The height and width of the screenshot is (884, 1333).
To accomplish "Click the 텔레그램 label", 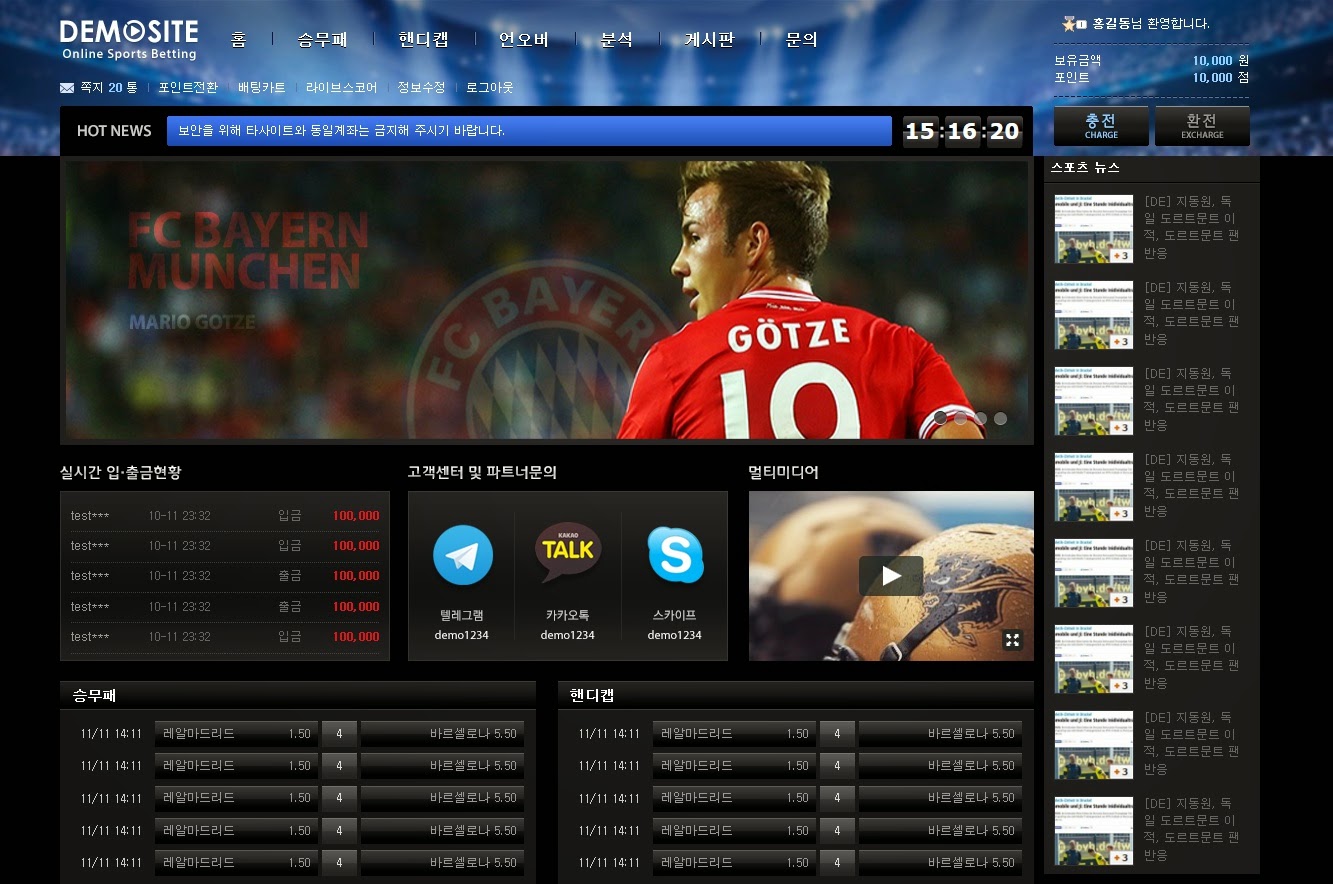I will [x=462, y=616].
